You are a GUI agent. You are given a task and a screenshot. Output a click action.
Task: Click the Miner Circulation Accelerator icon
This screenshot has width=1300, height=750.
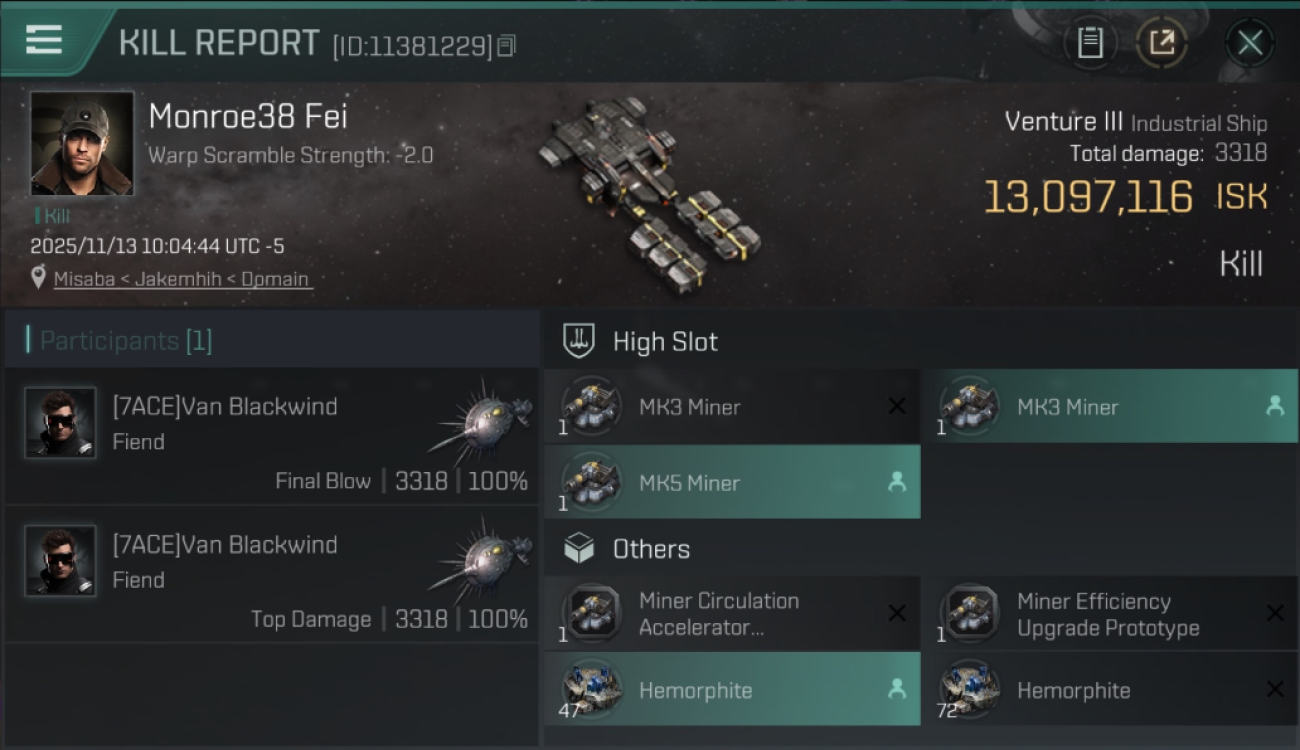tap(591, 613)
